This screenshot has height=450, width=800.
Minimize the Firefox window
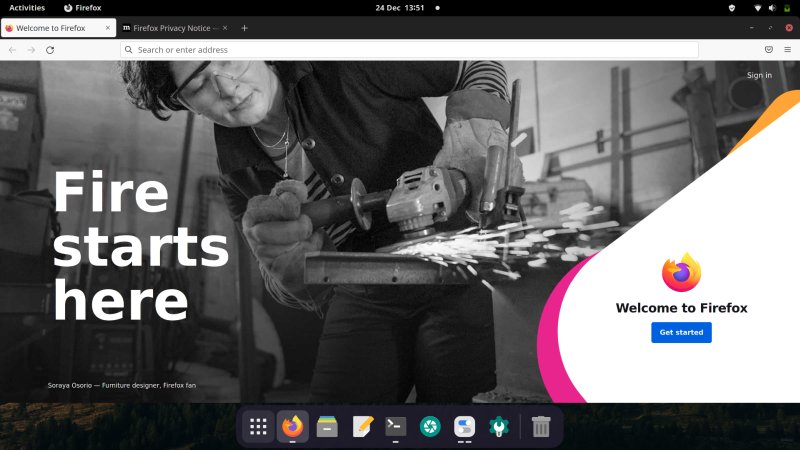(x=752, y=28)
